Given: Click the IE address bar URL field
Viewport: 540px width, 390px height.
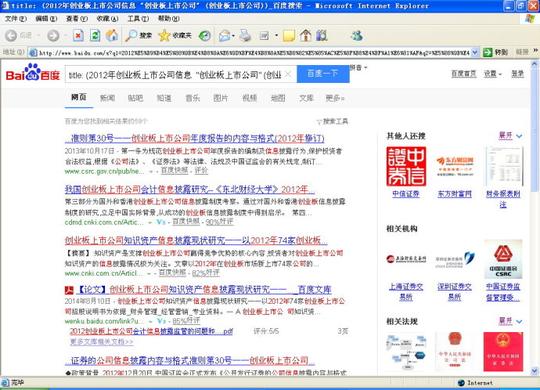Looking at the screenshot, I should (x=254, y=53).
